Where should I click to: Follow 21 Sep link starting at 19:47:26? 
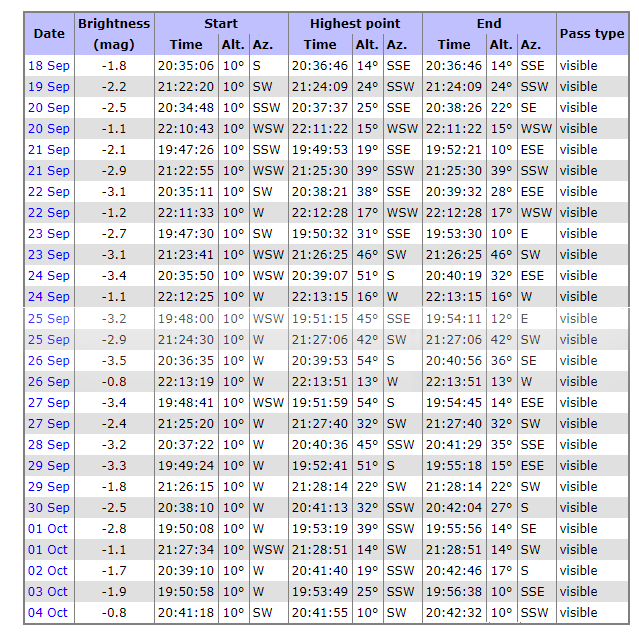[48, 150]
